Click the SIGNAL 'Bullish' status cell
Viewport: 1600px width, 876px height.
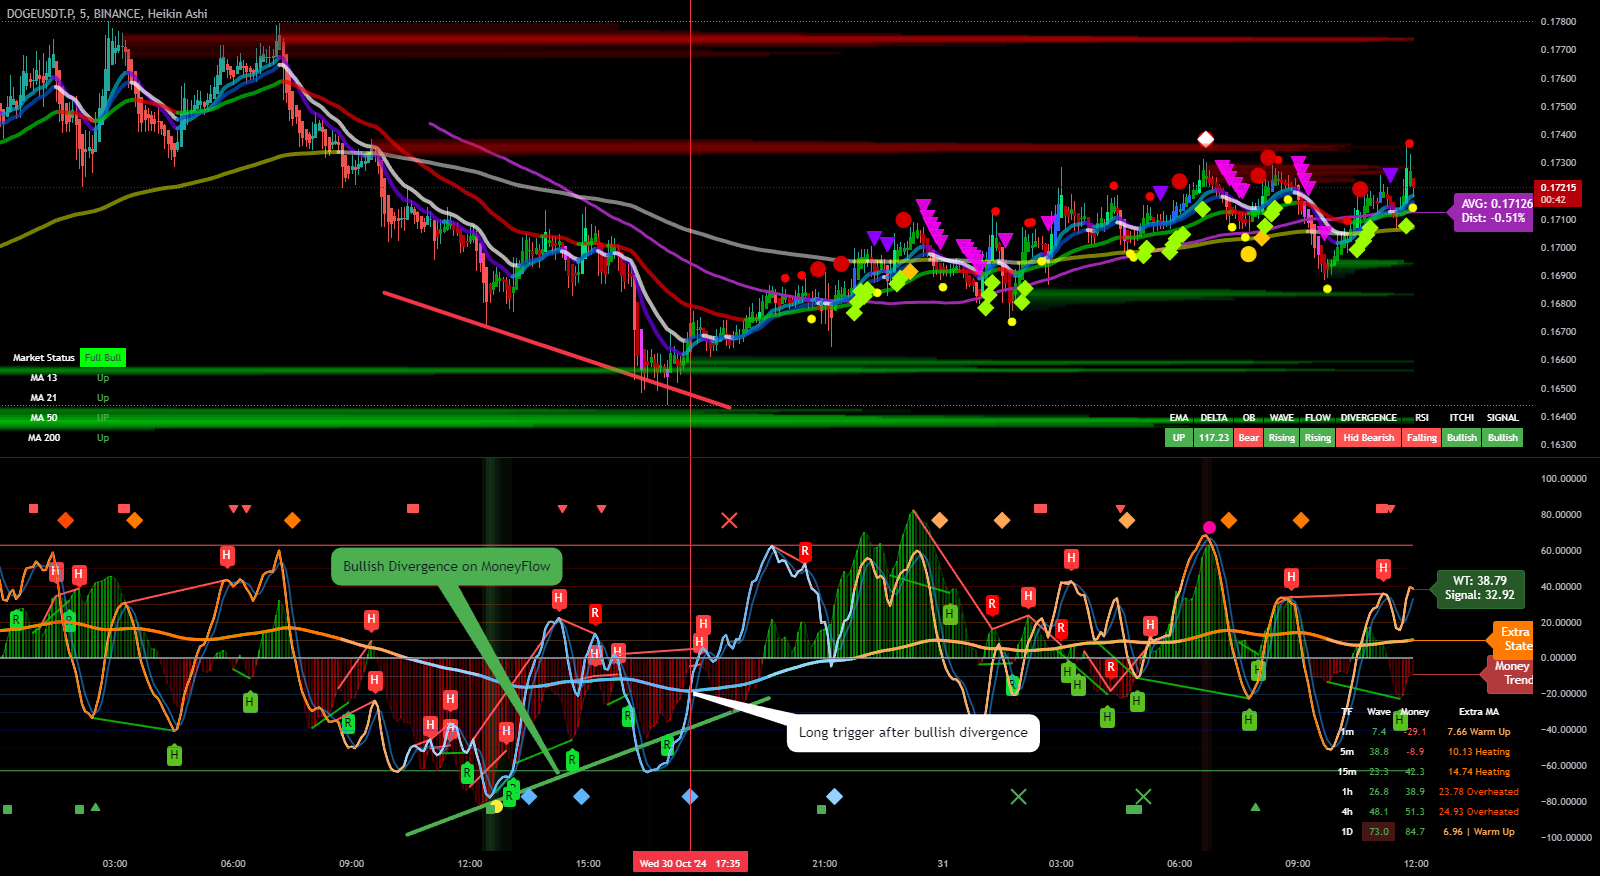pyautogui.click(x=1503, y=438)
